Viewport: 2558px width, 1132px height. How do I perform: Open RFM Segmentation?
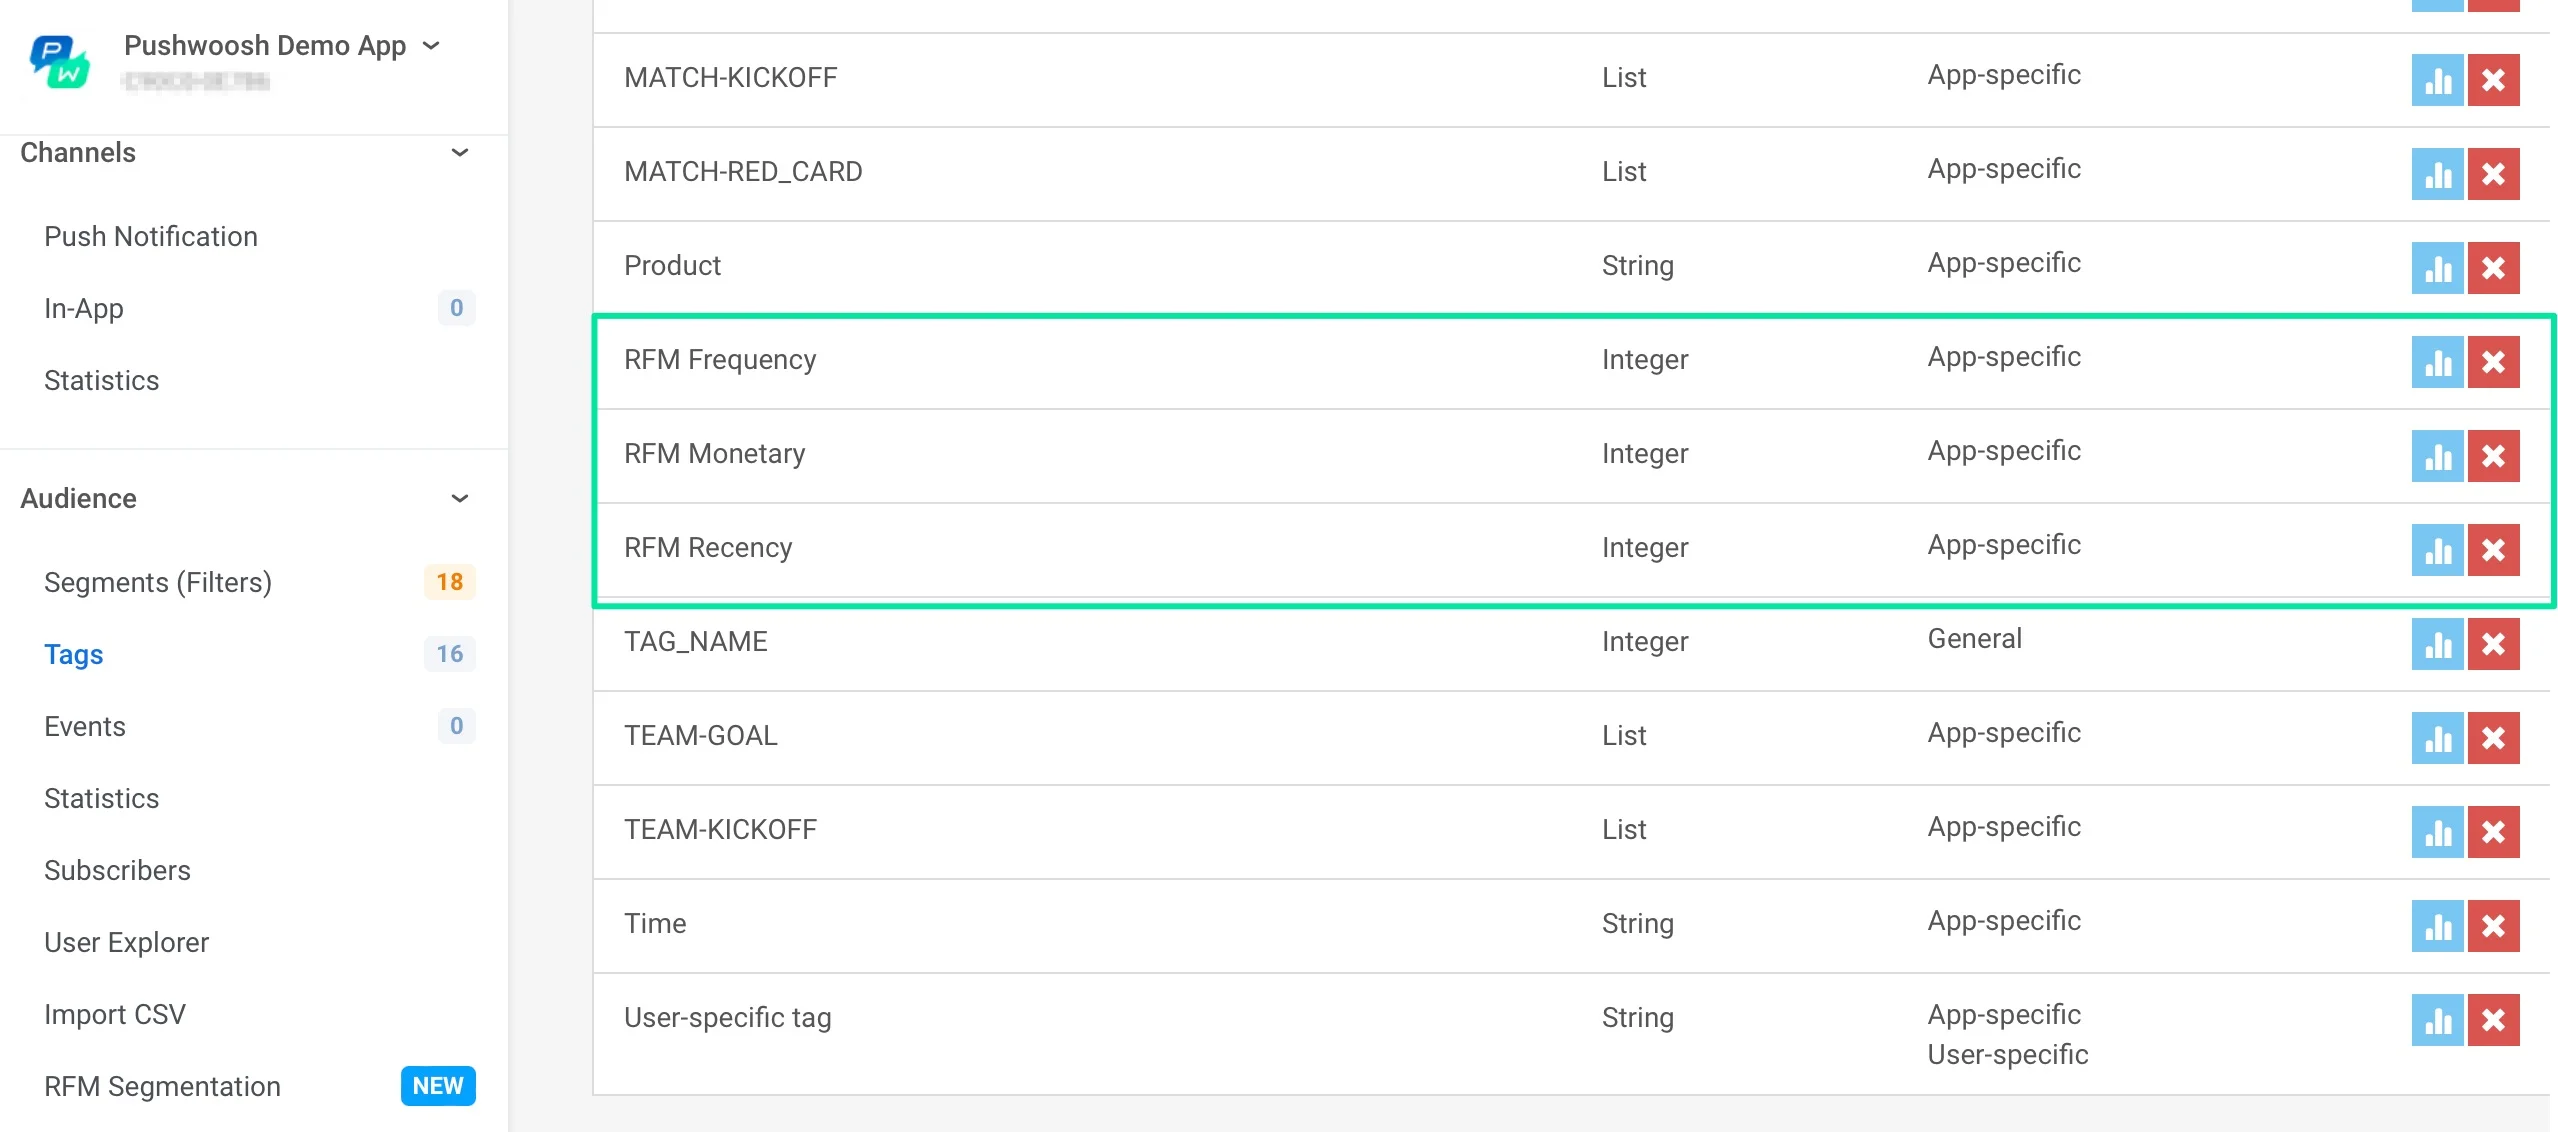tap(162, 1086)
